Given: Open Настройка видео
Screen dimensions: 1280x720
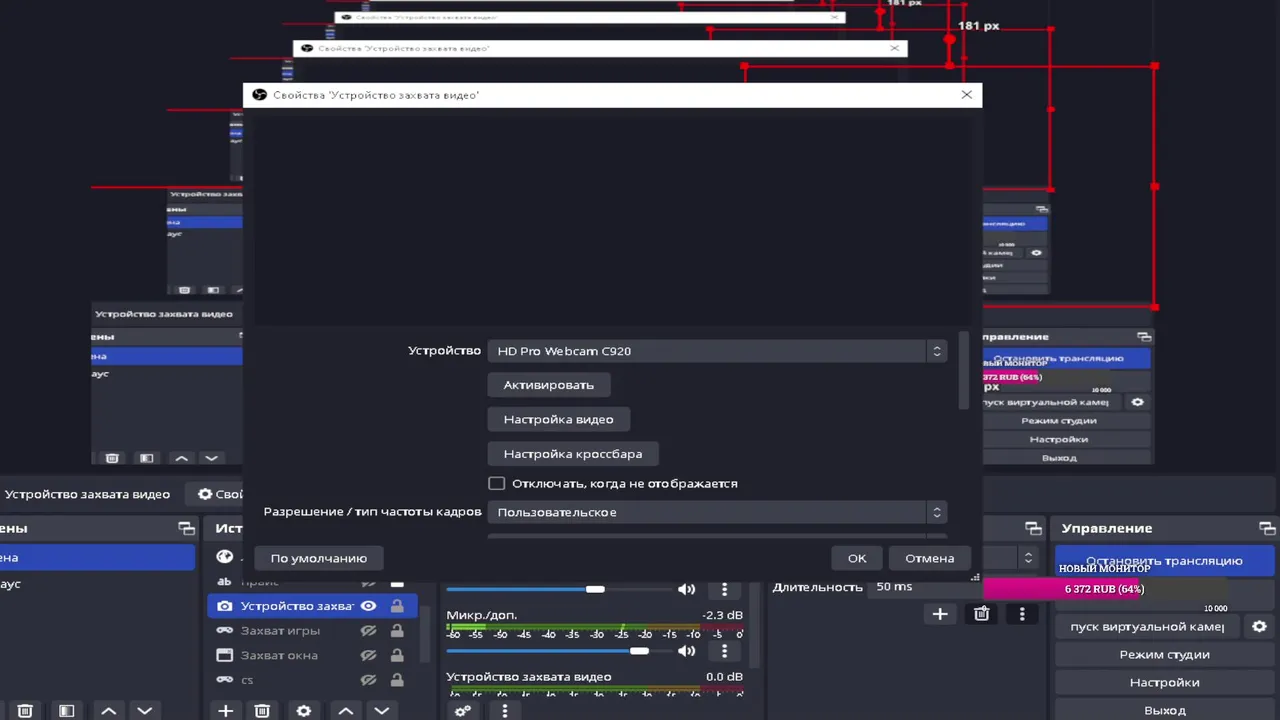Looking at the screenshot, I should [558, 419].
